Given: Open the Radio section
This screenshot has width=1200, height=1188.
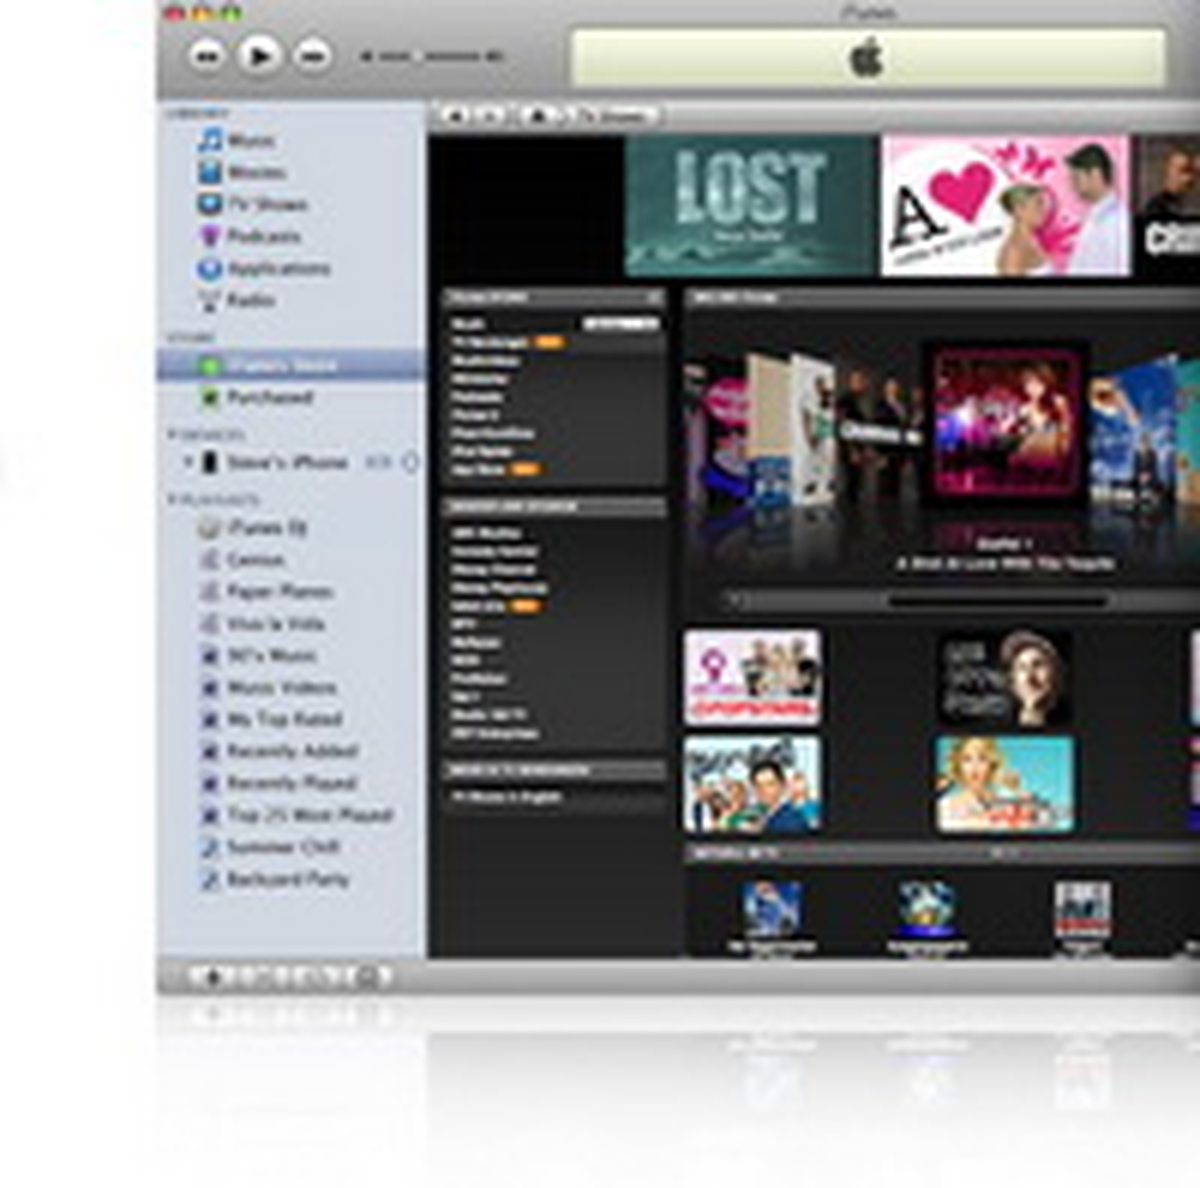Looking at the screenshot, I should (246, 300).
